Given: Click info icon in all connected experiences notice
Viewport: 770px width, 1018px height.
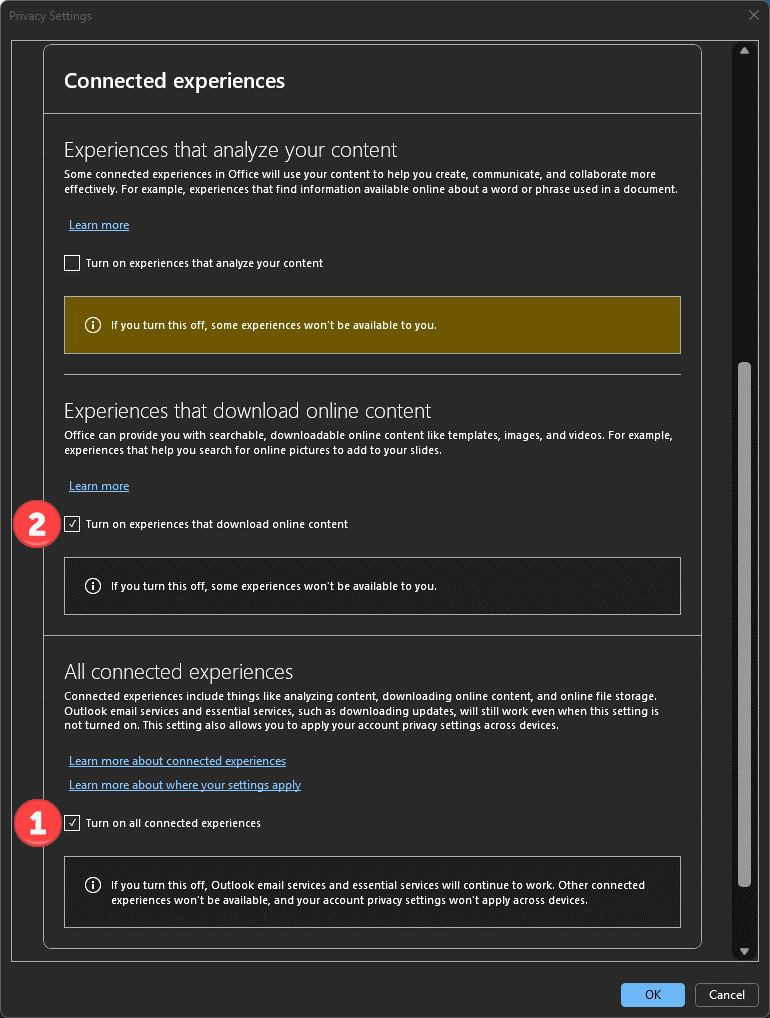Looking at the screenshot, I should coord(93,885).
